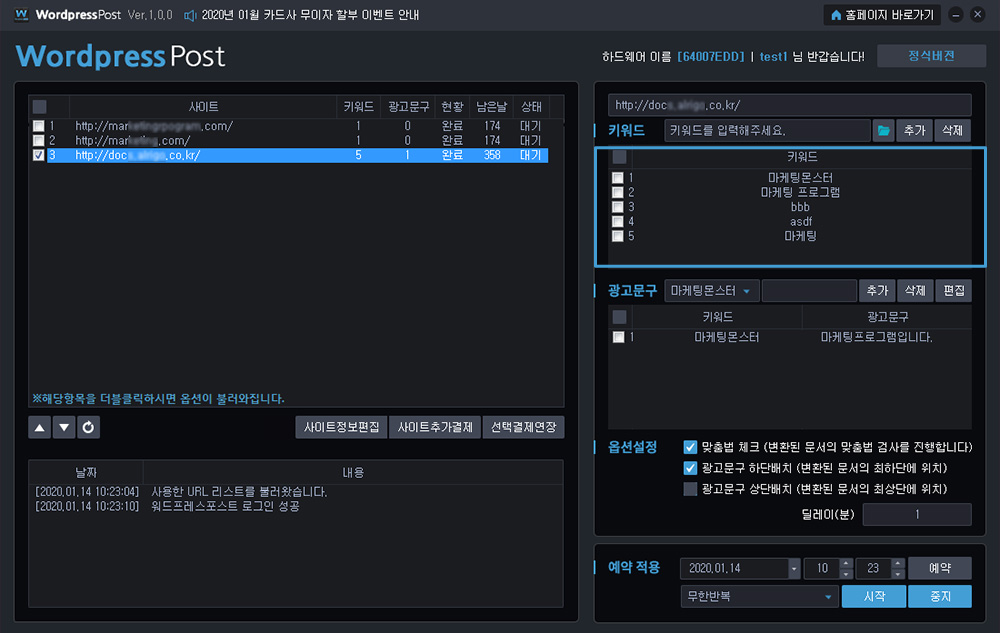Click the WordpressPost app logo icon
Viewport: 1000px width, 633px height.
click(22, 14)
